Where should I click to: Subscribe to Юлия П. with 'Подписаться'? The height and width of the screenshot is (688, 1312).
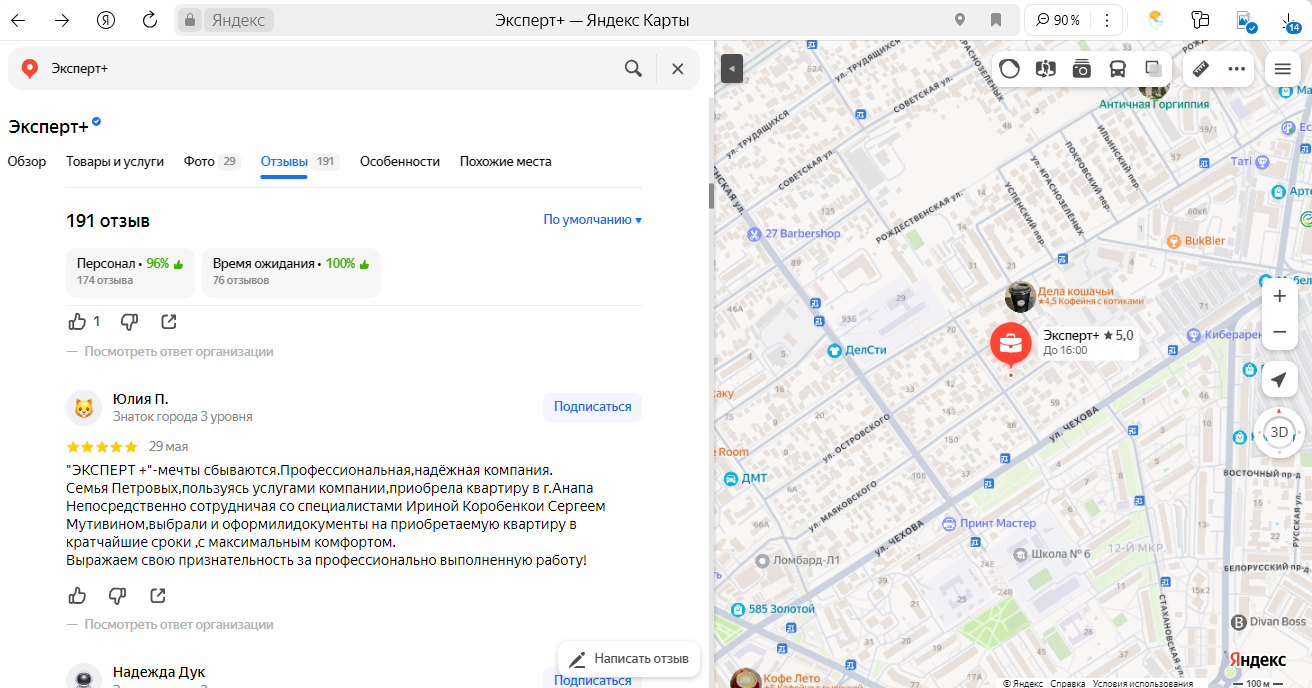[x=592, y=407]
